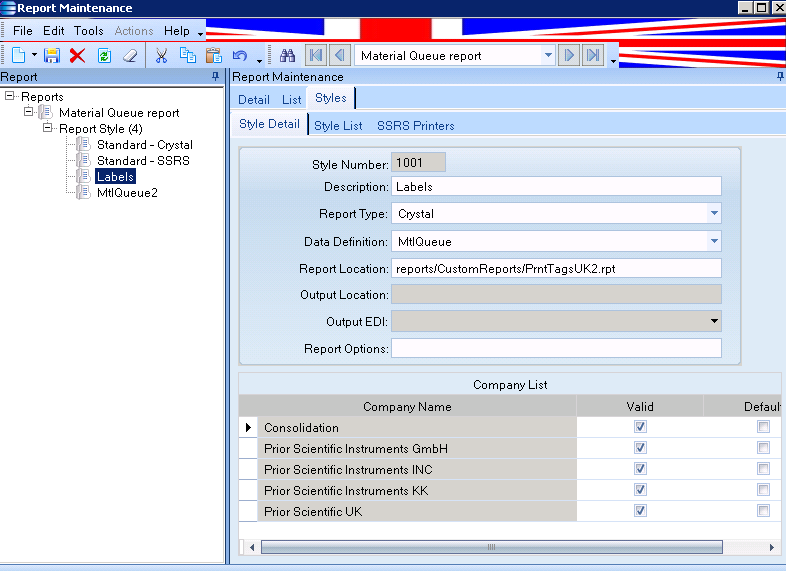Select the Labels tree item

(x=115, y=176)
